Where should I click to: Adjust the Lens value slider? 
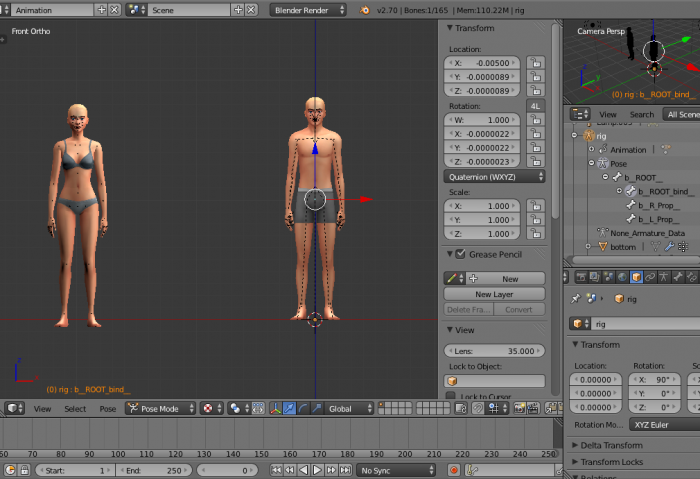point(495,351)
